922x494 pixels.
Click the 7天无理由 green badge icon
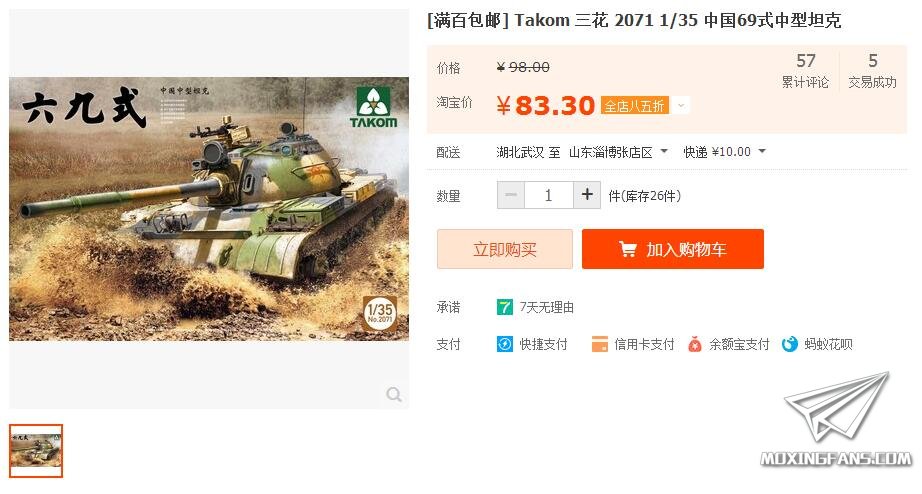505,307
